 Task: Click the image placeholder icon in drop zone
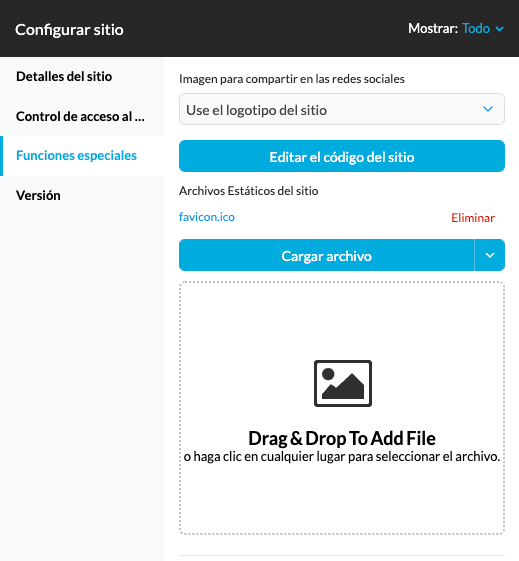[x=343, y=384]
